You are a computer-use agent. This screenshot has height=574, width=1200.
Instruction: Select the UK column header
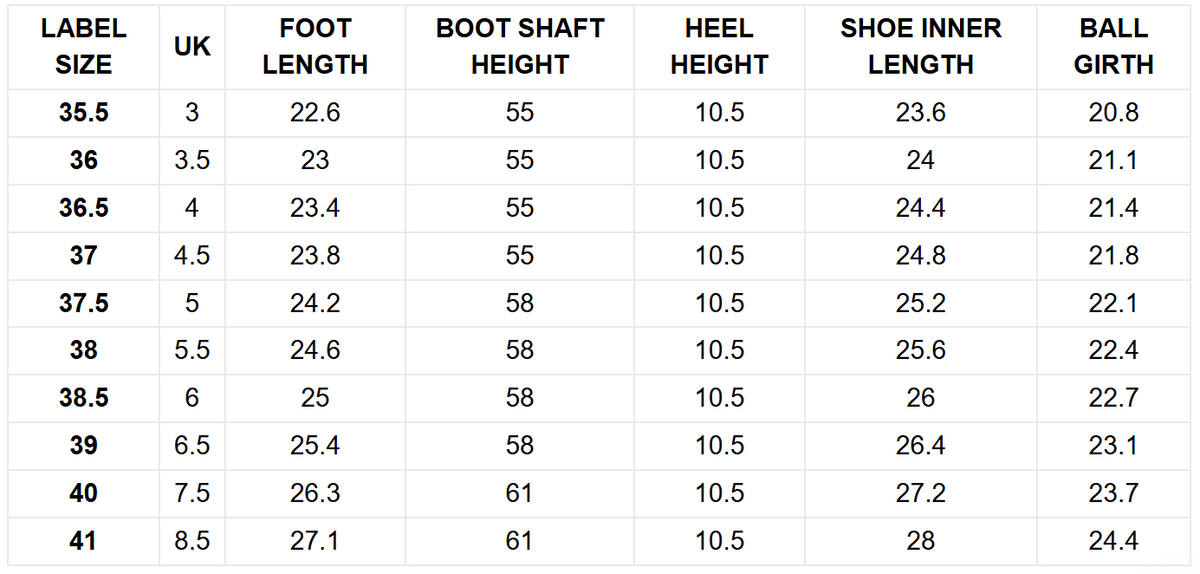(x=192, y=47)
